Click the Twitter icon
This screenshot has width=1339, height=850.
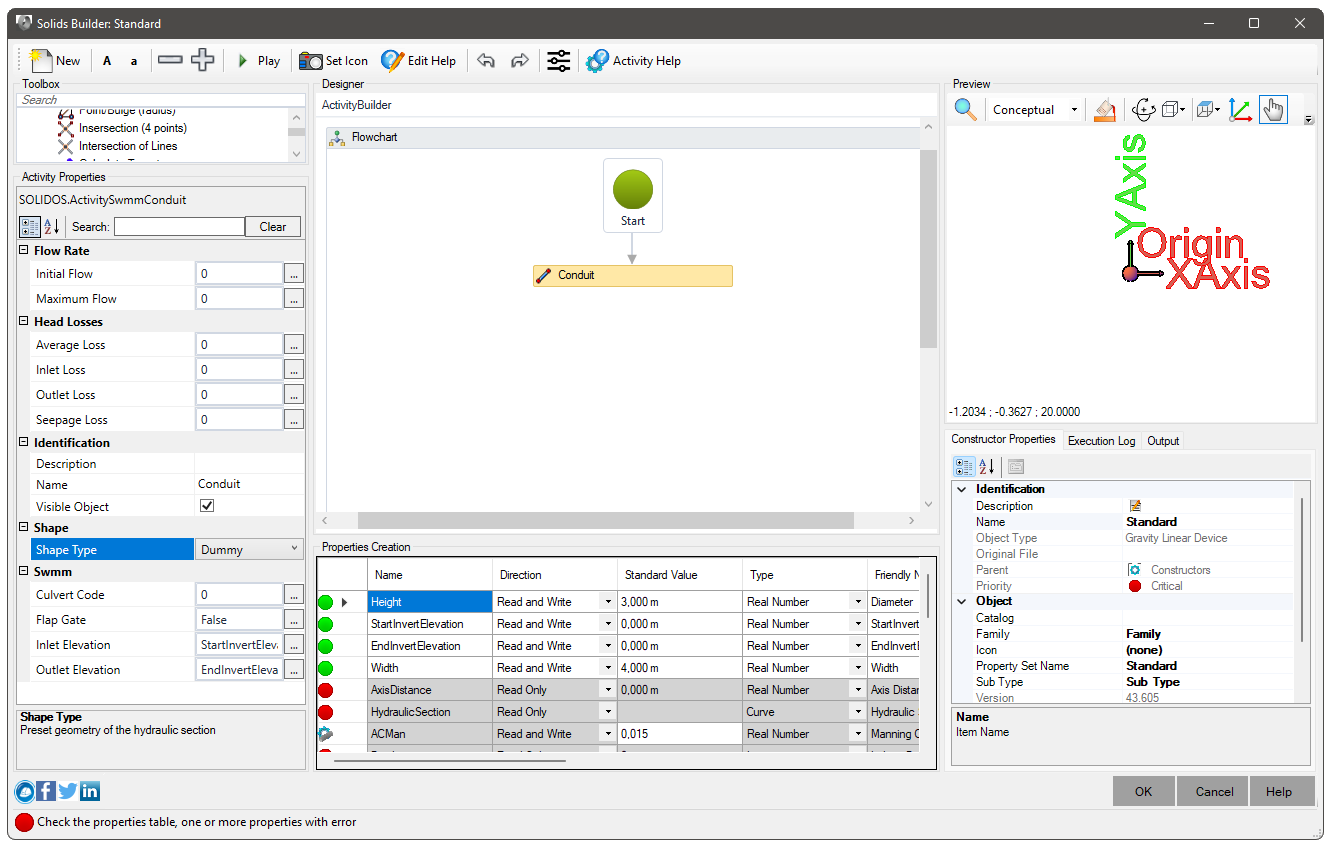click(68, 791)
